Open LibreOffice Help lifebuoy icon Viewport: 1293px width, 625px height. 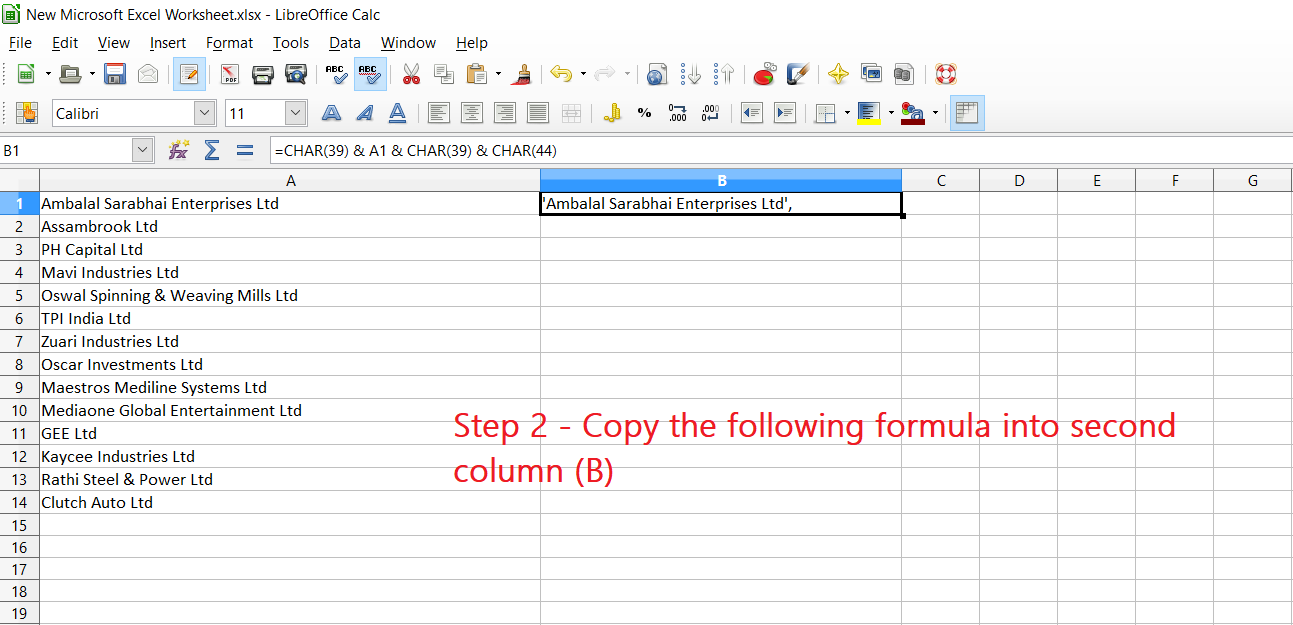pyautogui.click(x=945, y=74)
